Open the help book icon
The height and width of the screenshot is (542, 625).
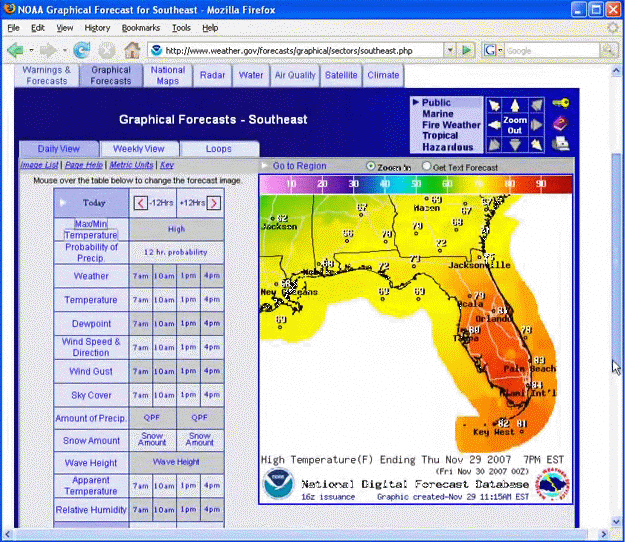pyautogui.click(x=560, y=124)
